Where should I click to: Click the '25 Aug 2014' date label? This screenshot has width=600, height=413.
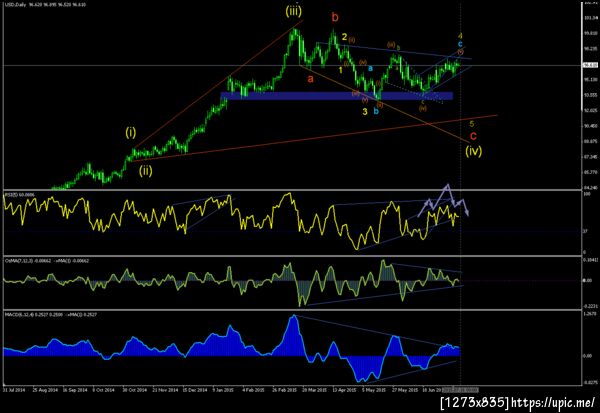(x=45, y=390)
